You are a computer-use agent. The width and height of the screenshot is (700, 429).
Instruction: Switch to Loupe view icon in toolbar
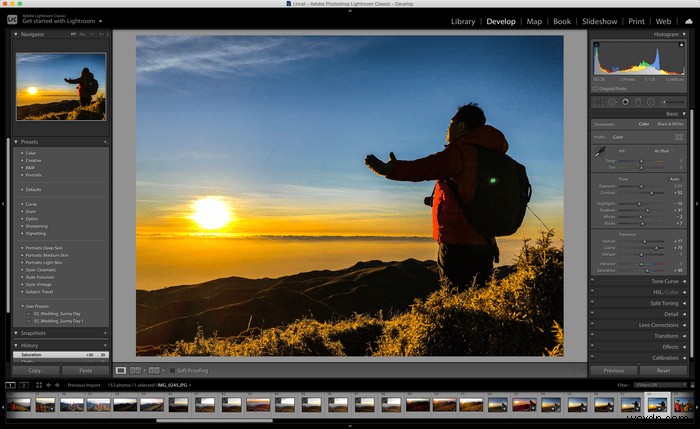click(x=121, y=371)
